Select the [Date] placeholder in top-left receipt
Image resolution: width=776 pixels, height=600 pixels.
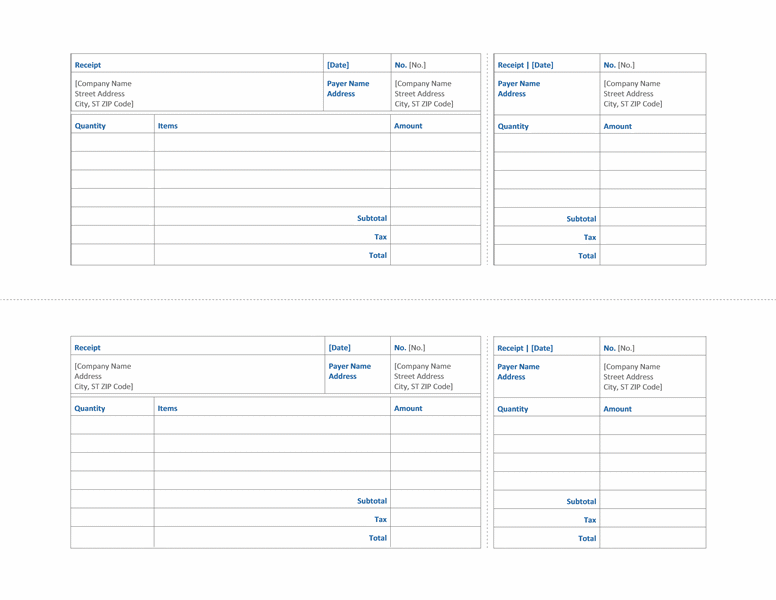click(338, 65)
